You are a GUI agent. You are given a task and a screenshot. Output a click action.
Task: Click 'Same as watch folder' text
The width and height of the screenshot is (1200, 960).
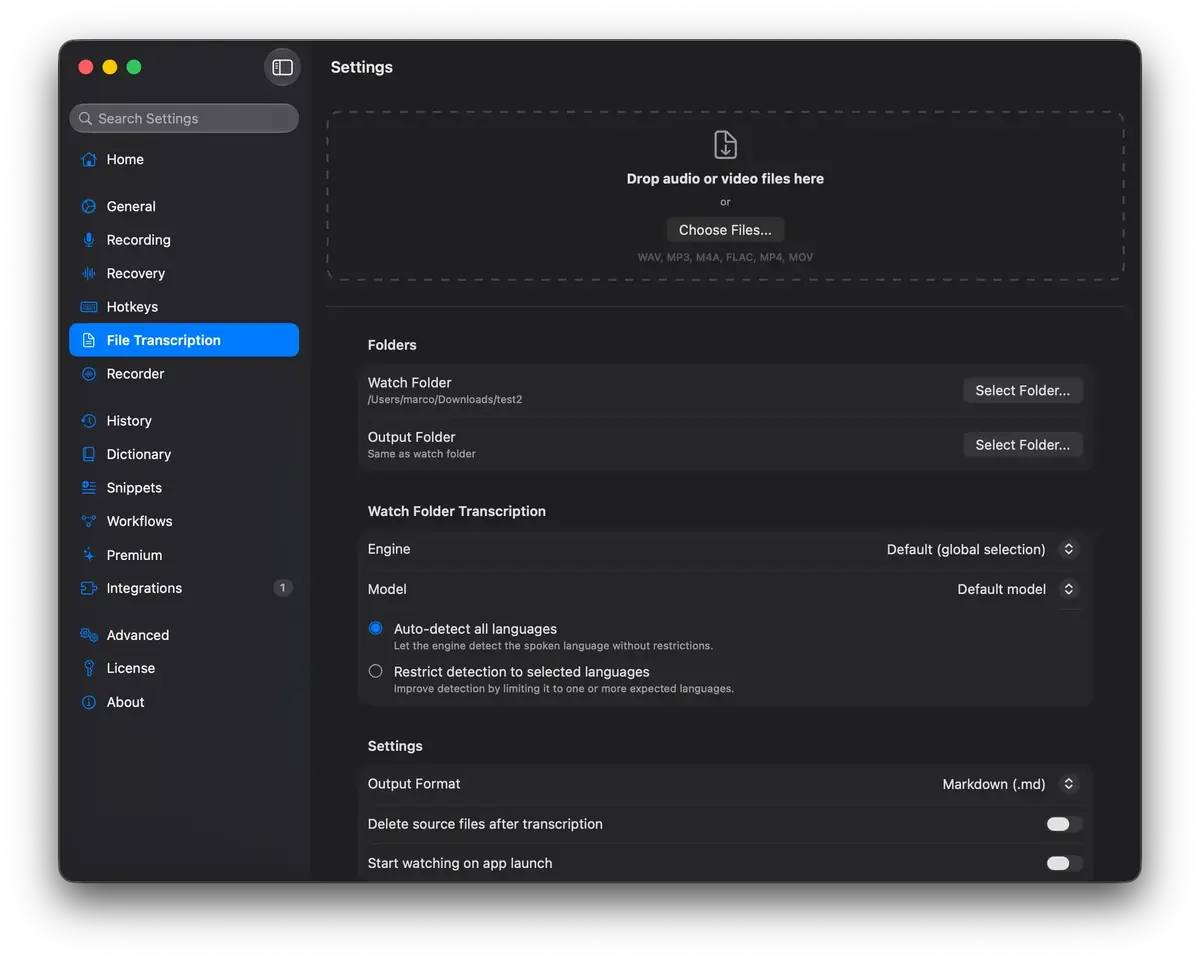(422, 454)
